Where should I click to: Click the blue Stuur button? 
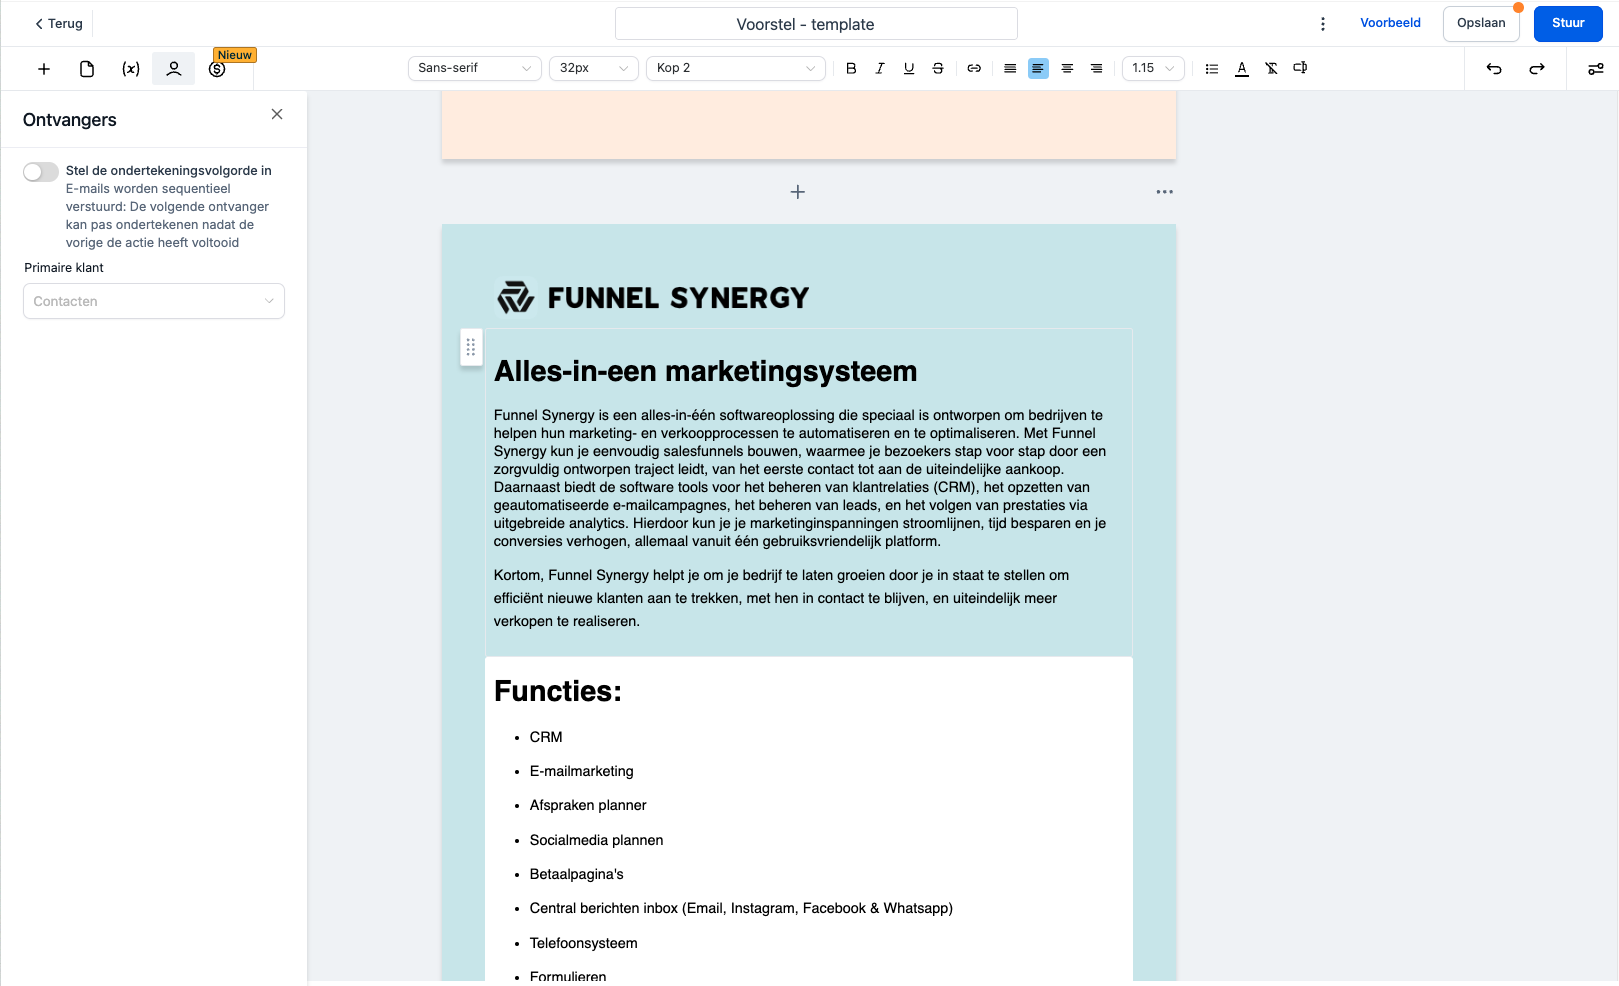pos(1567,24)
